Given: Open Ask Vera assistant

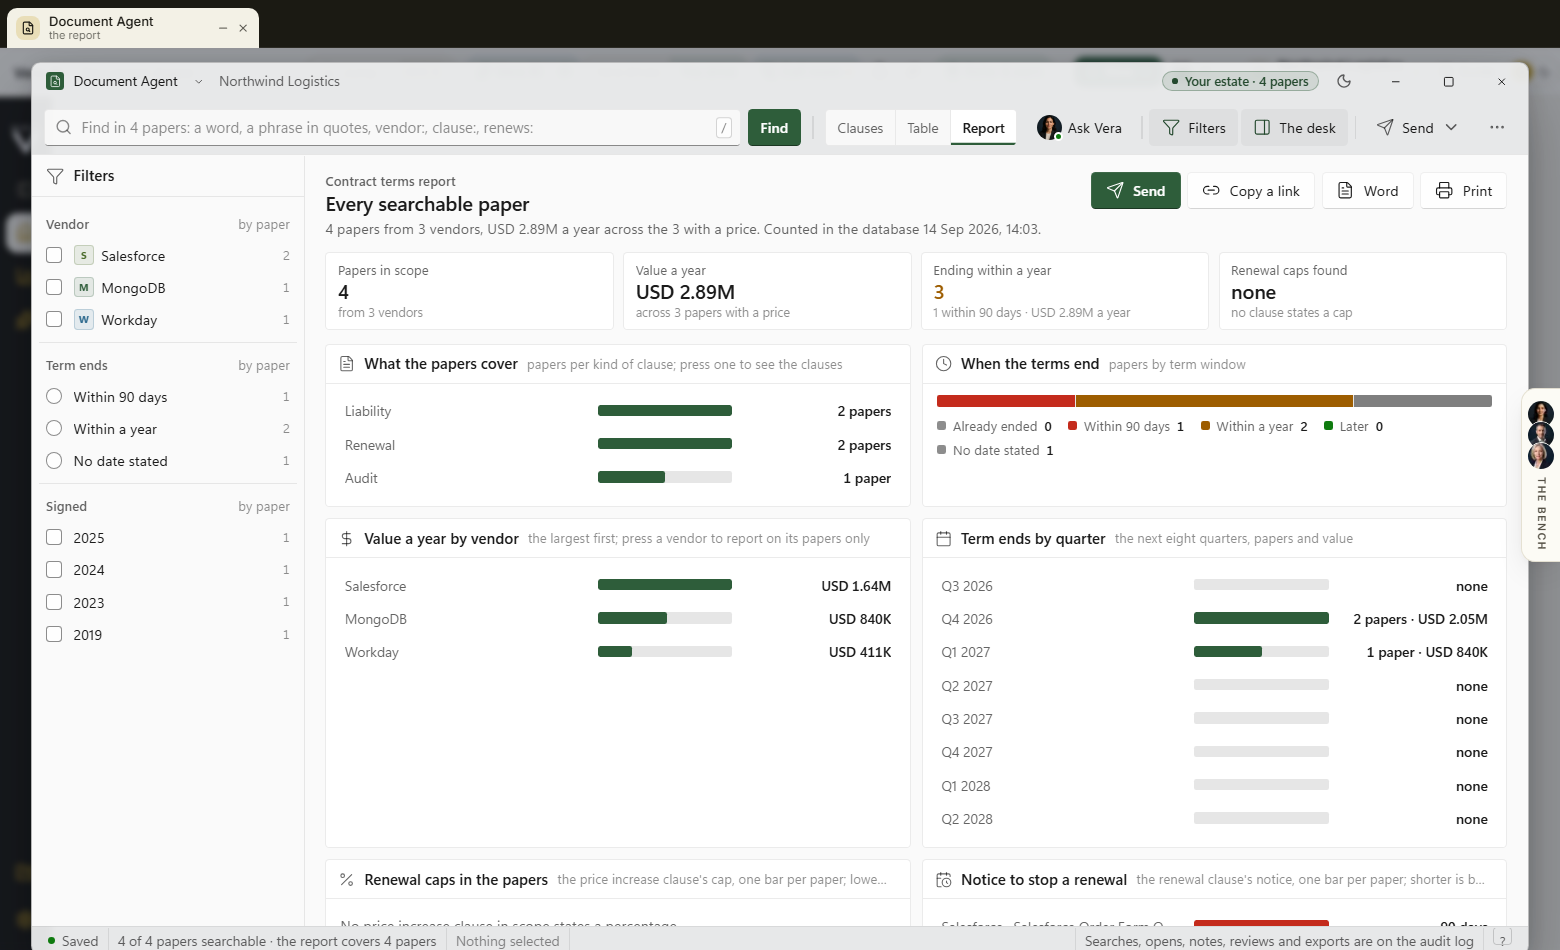Looking at the screenshot, I should (x=1080, y=128).
